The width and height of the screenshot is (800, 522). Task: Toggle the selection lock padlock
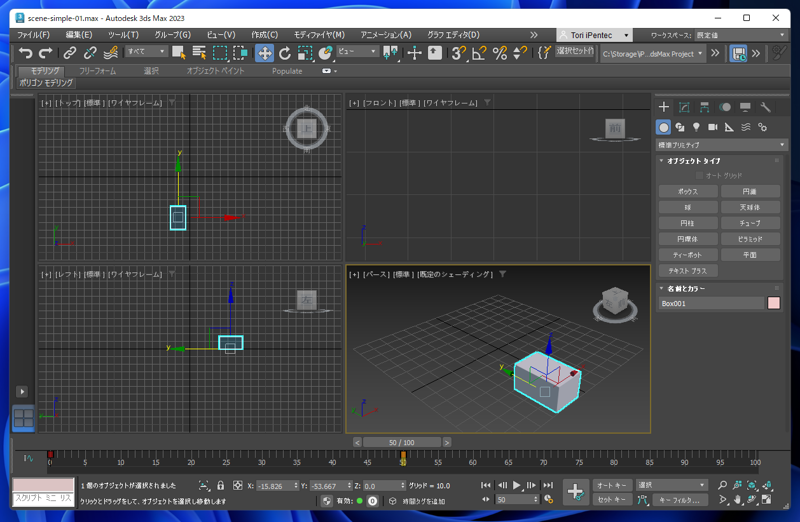220,486
